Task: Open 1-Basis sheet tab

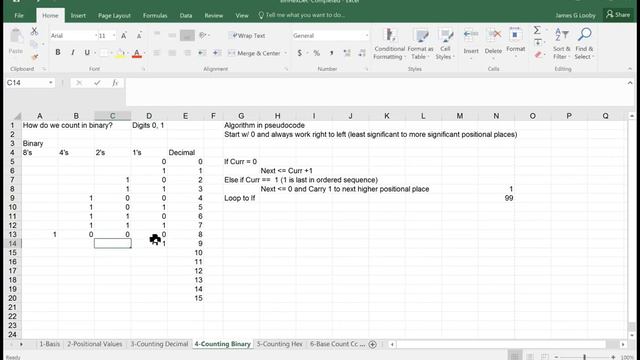Action: [x=49, y=344]
